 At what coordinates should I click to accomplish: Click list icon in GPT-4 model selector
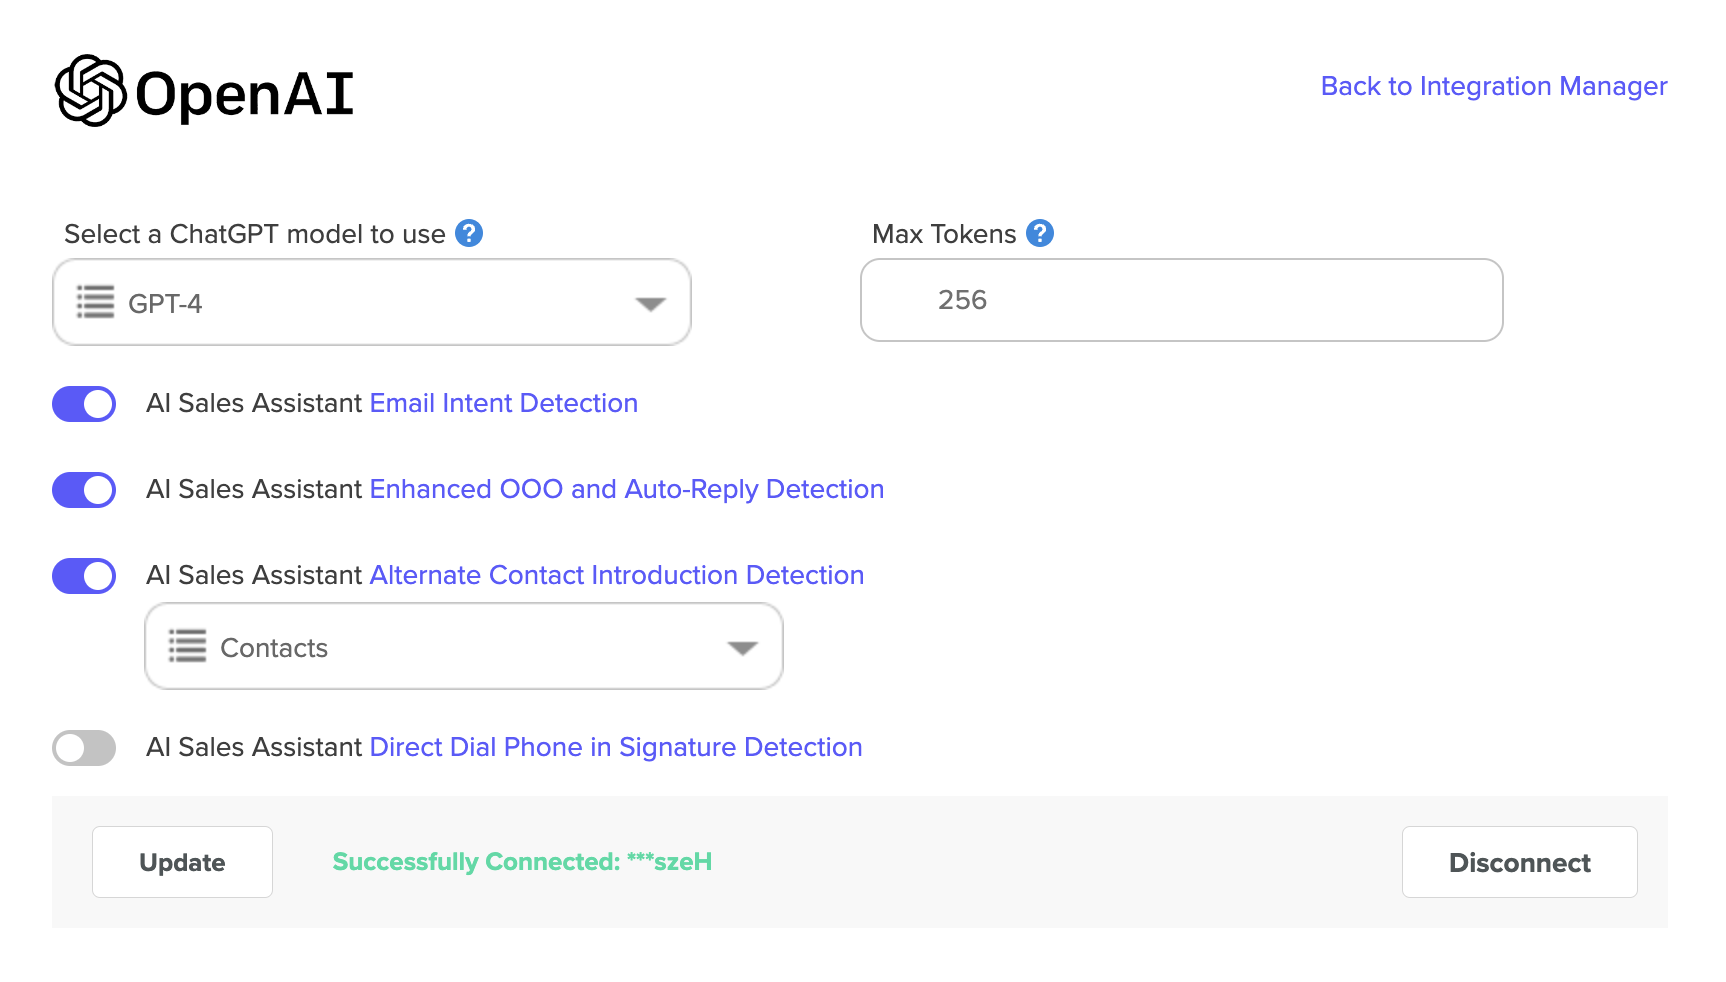tap(96, 302)
